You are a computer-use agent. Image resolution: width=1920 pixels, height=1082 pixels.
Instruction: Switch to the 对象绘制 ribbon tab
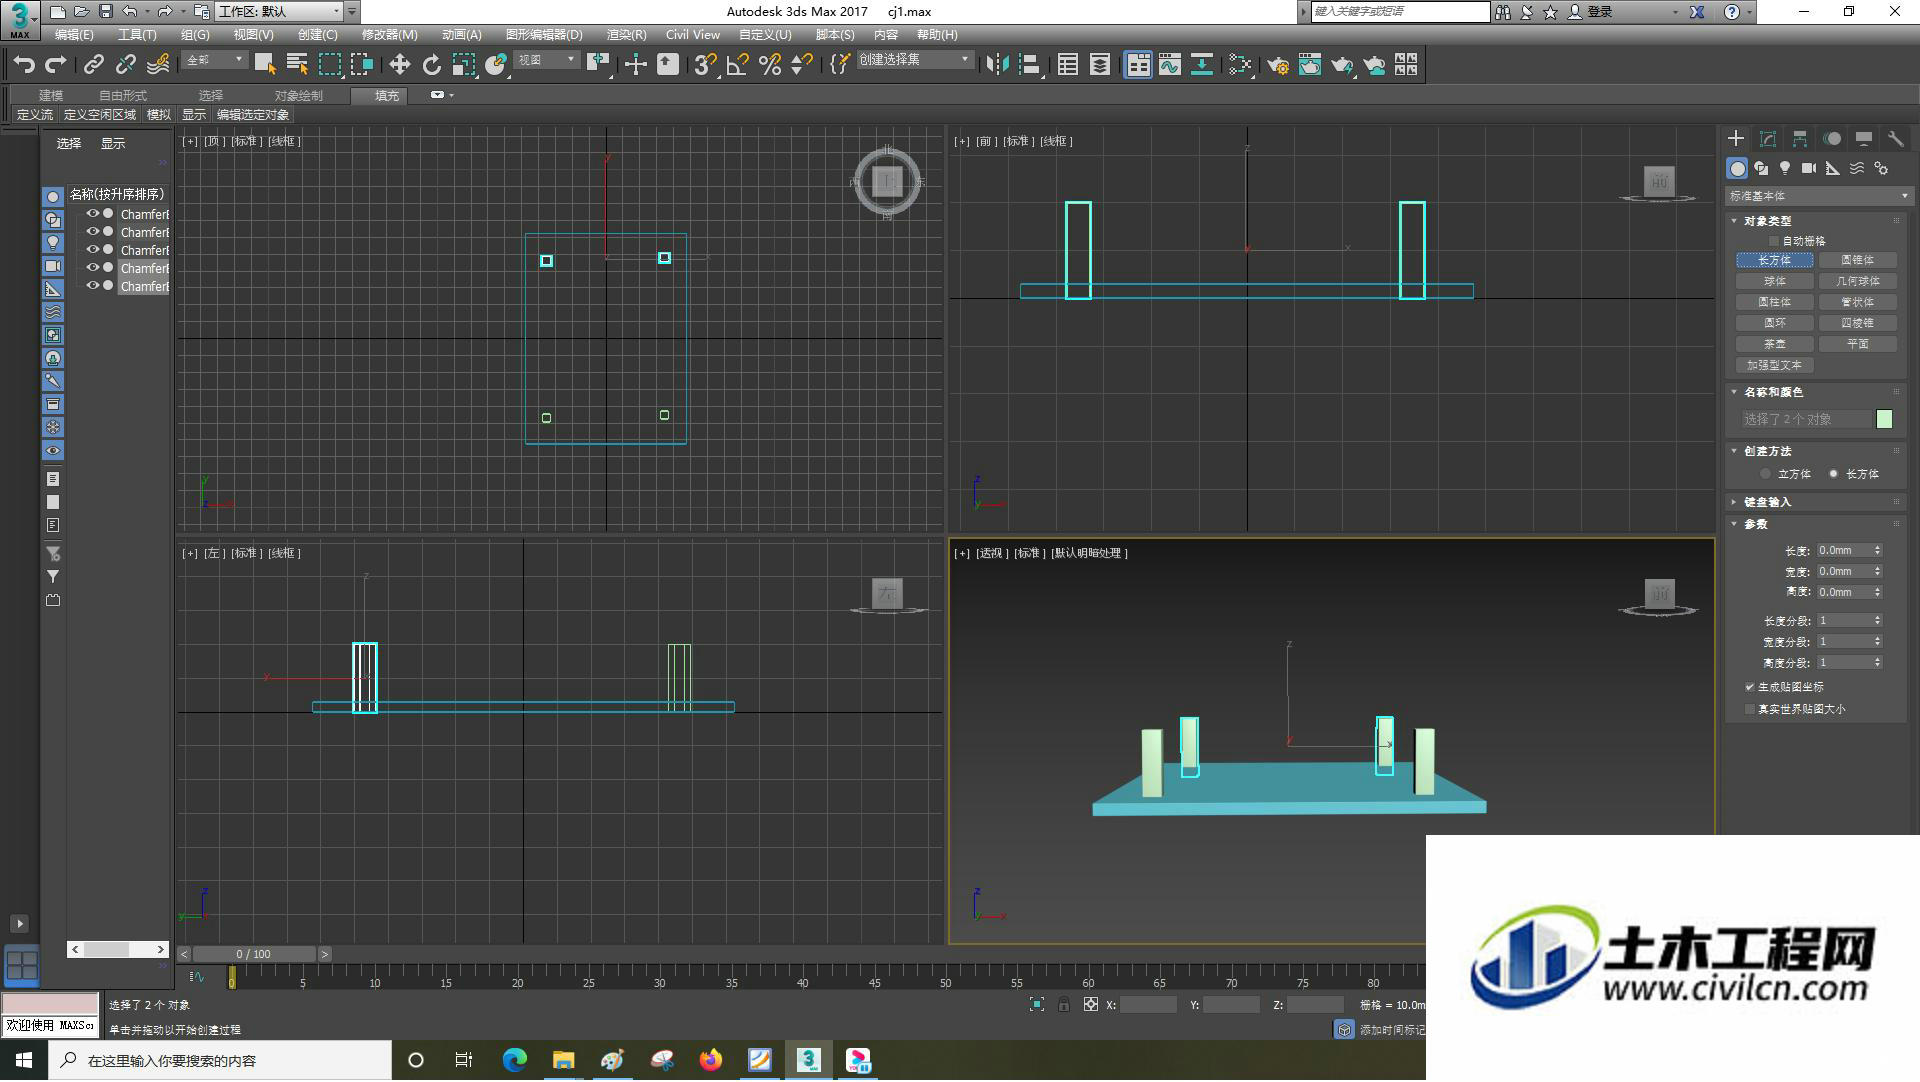click(x=298, y=95)
